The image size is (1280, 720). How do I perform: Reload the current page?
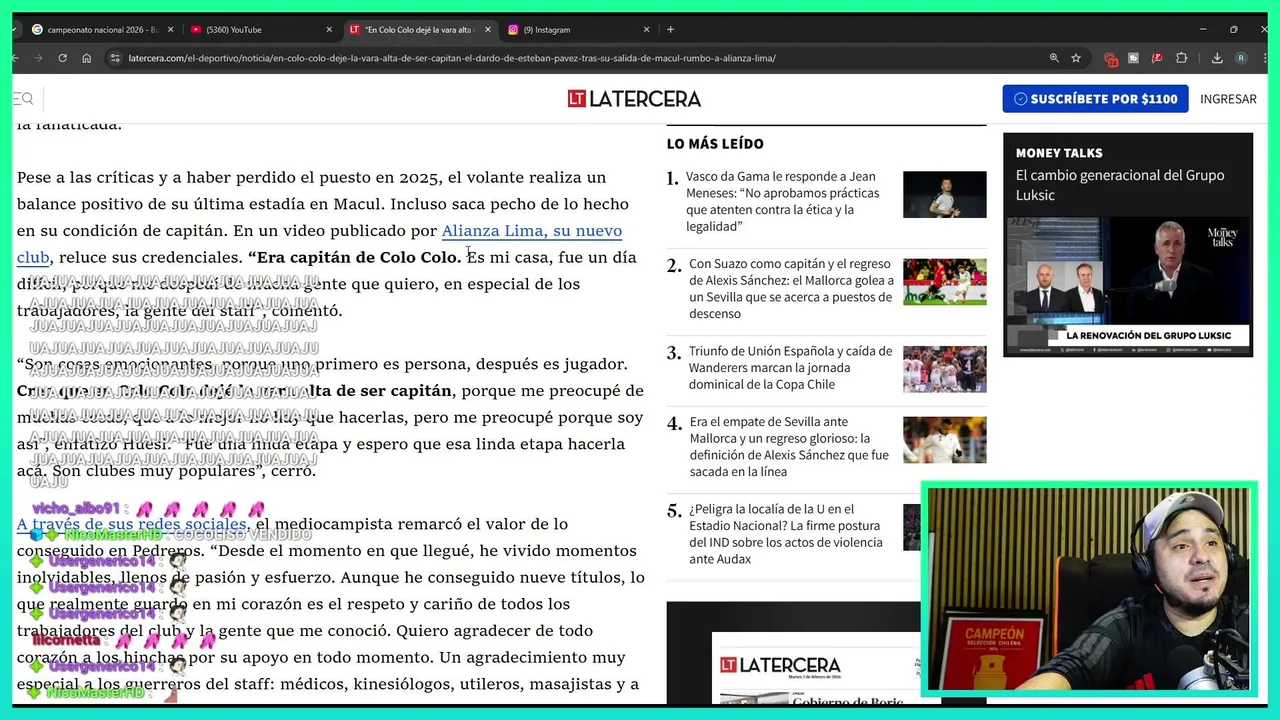[62, 58]
